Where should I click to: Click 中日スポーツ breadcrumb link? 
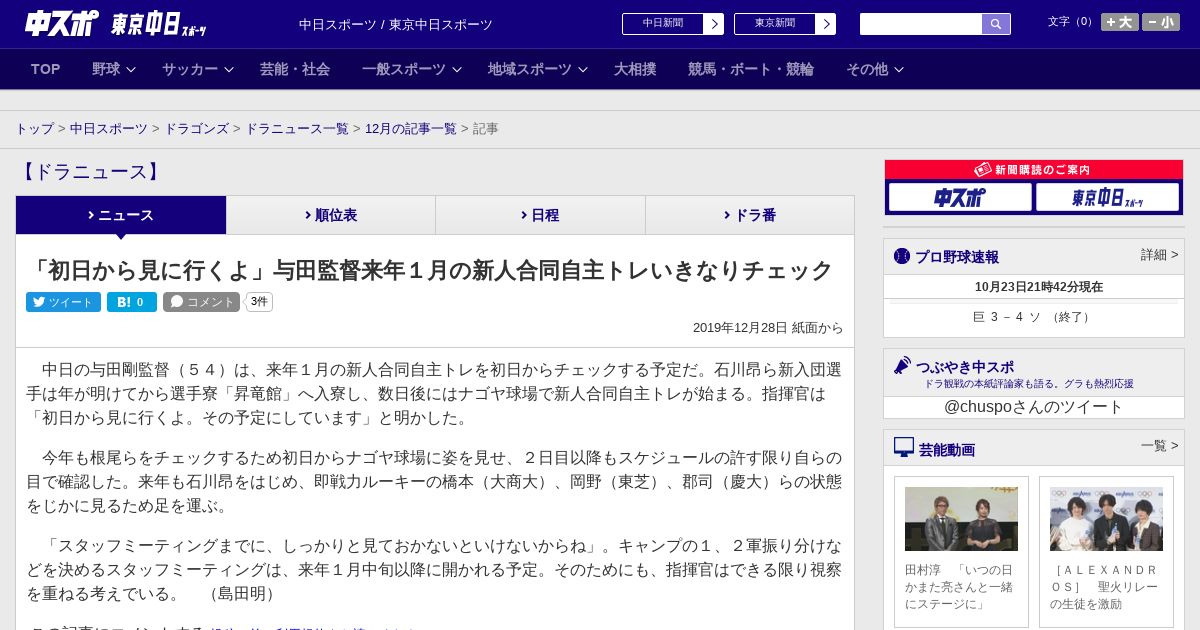point(109,129)
